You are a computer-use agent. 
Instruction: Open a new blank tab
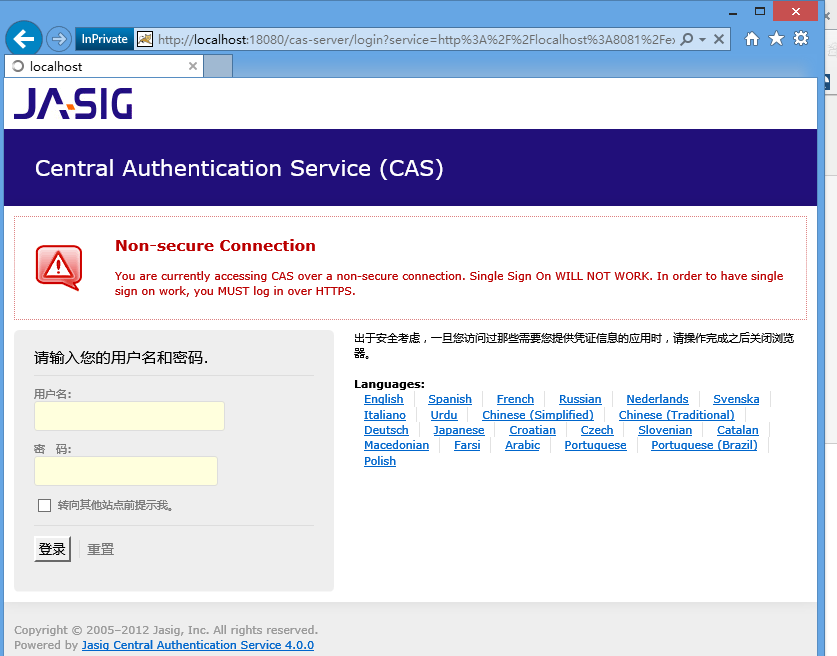click(218, 66)
